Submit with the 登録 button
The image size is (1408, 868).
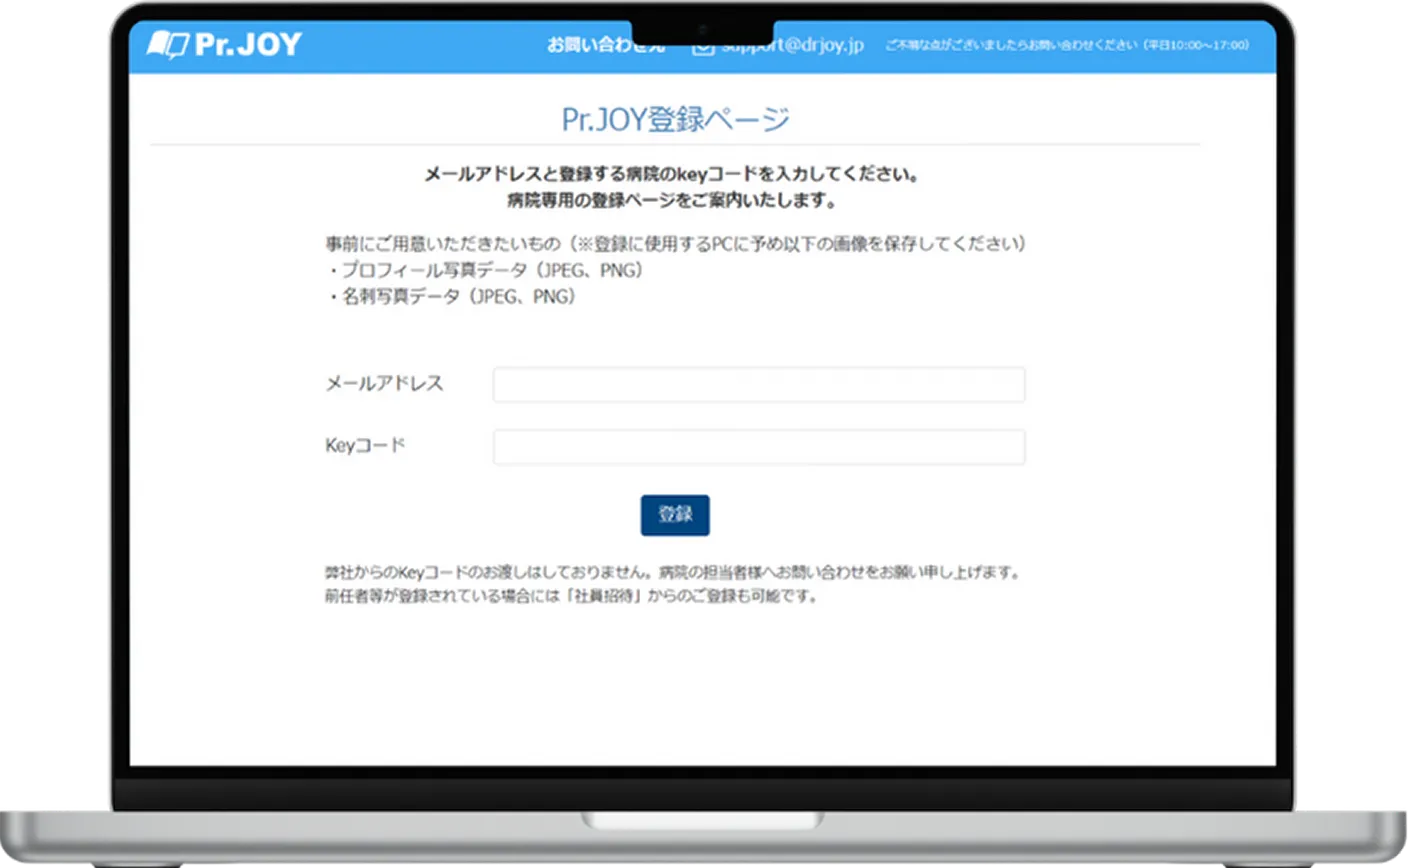pyautogui.click(x=675, y=515)
